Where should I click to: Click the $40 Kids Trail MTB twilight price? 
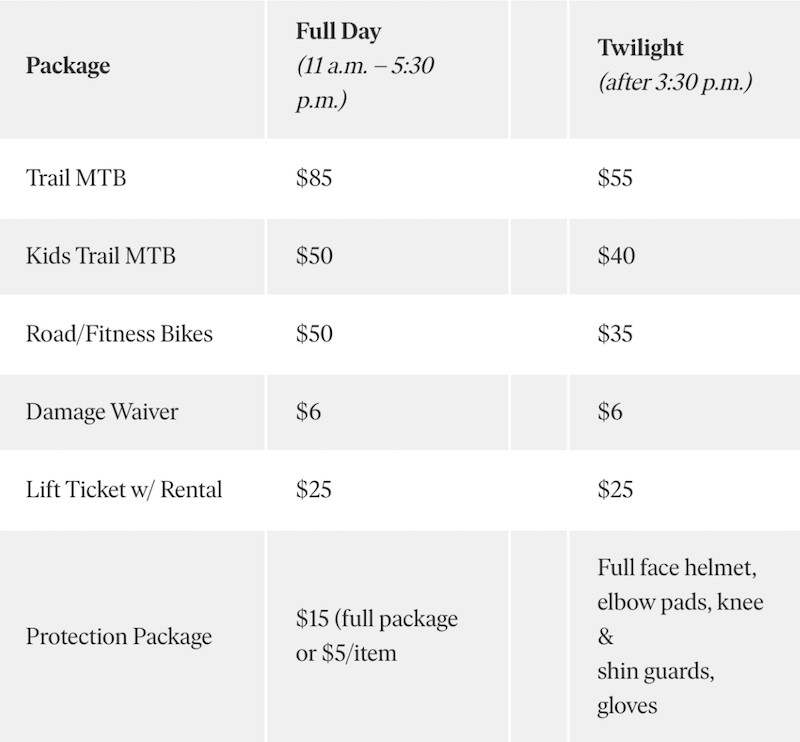616,256
